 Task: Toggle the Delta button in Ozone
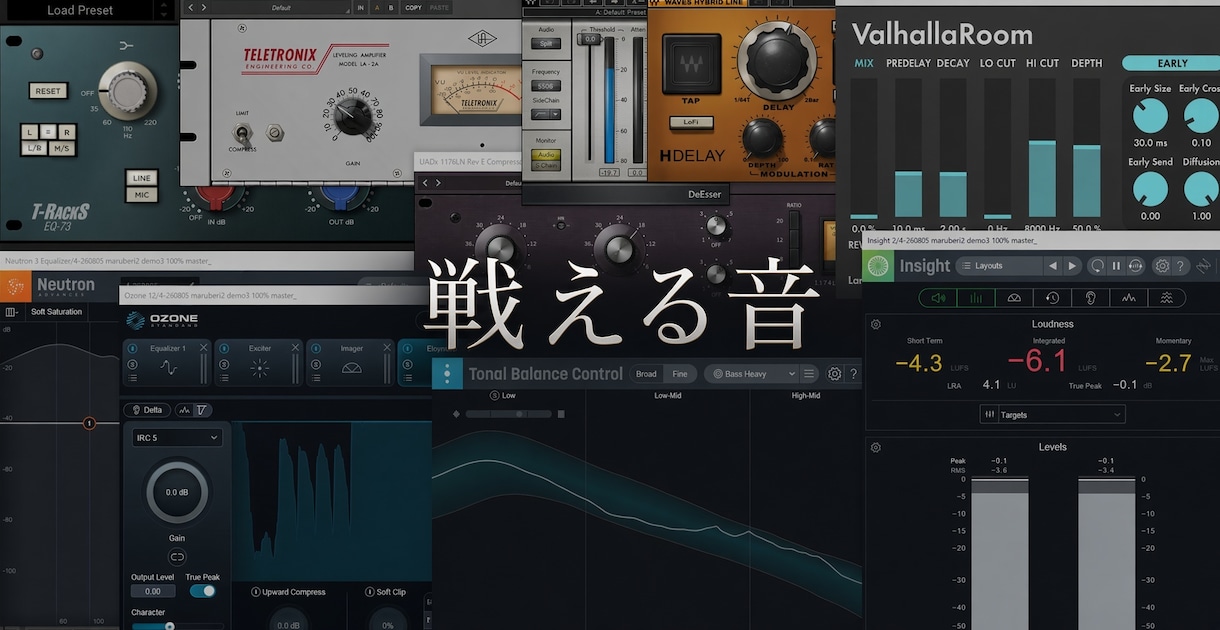click(x=146, y=410)
